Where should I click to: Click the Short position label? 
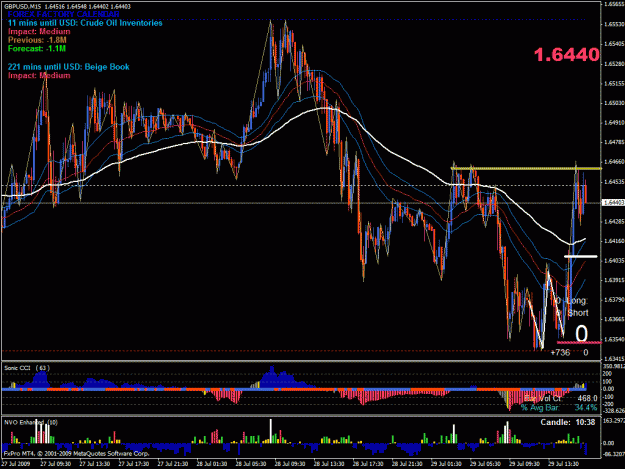point(578,313)
